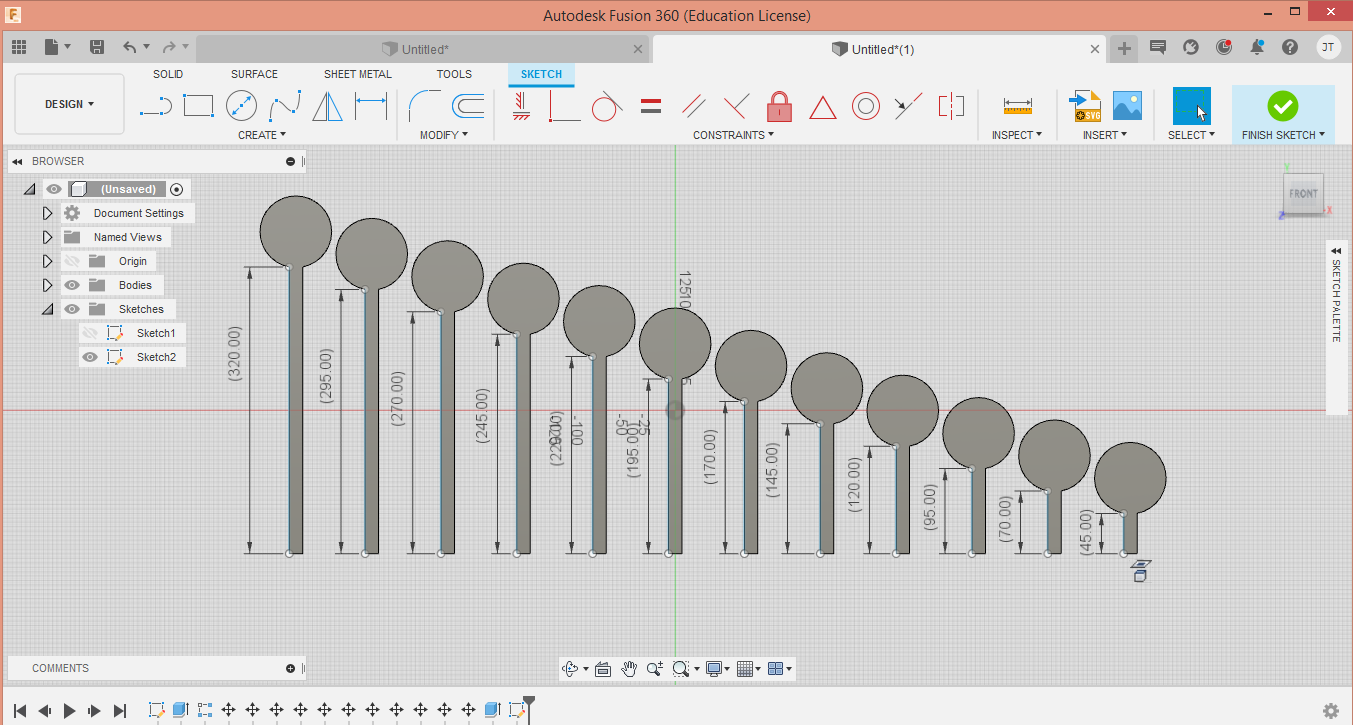This screenshot has width=1353, height=725.
Task: Click the Insert Canvas image icon
Action: coord(1127,105)
